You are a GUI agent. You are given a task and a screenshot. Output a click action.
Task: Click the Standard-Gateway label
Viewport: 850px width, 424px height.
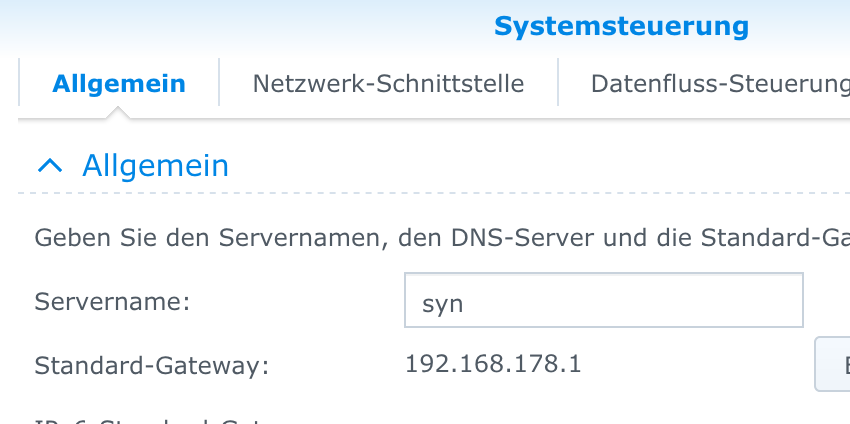point(152,366)
